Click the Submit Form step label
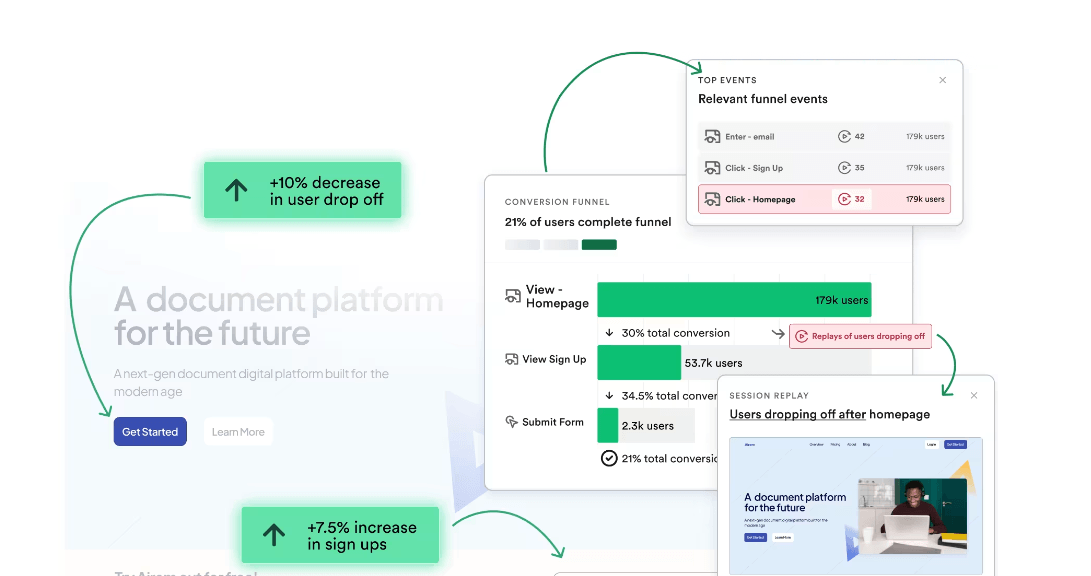The height and width of the screenshot is (576, 1091). pos(552,422)
